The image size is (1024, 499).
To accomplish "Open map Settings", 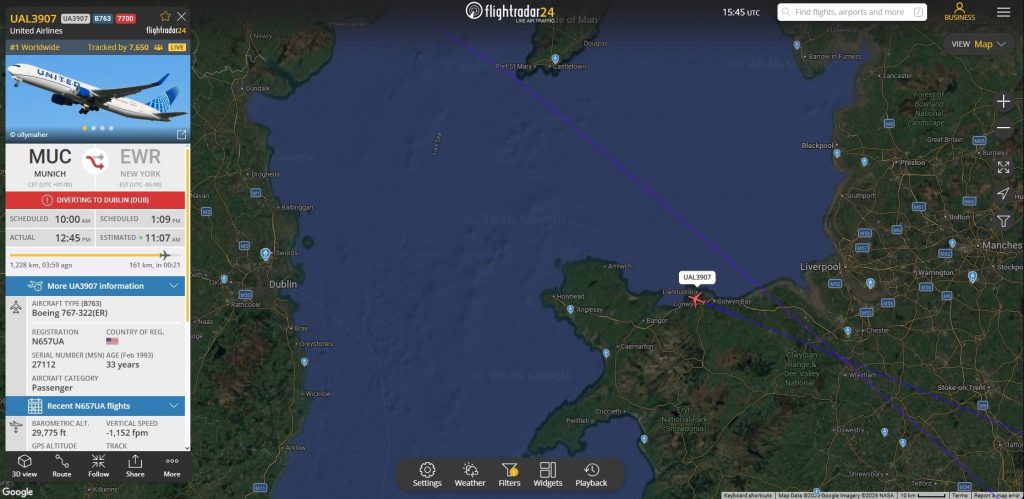I will (x=427, y=474).
